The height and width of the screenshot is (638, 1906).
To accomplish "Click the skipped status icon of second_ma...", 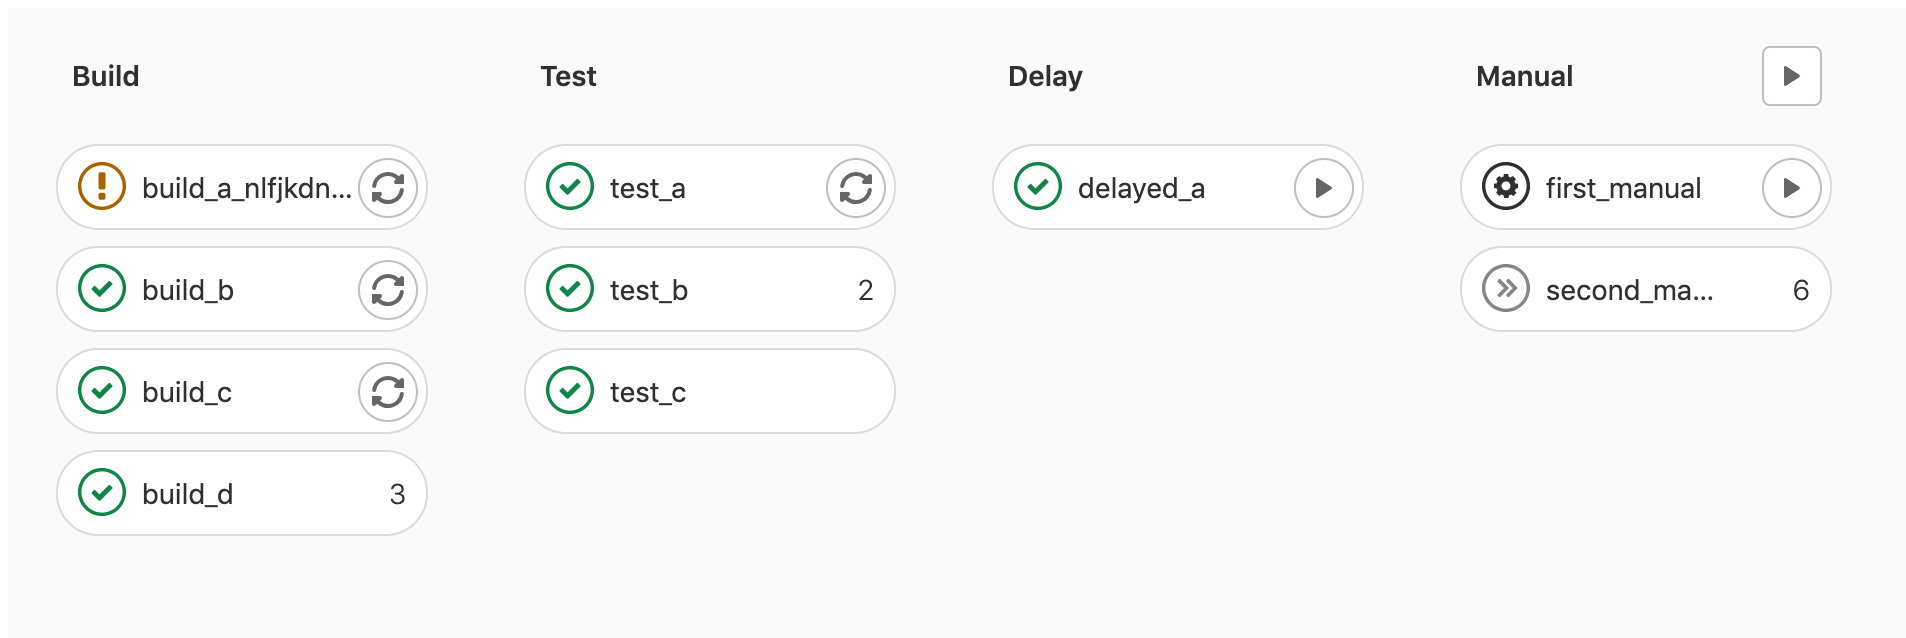I will (x=1506, y=289).
